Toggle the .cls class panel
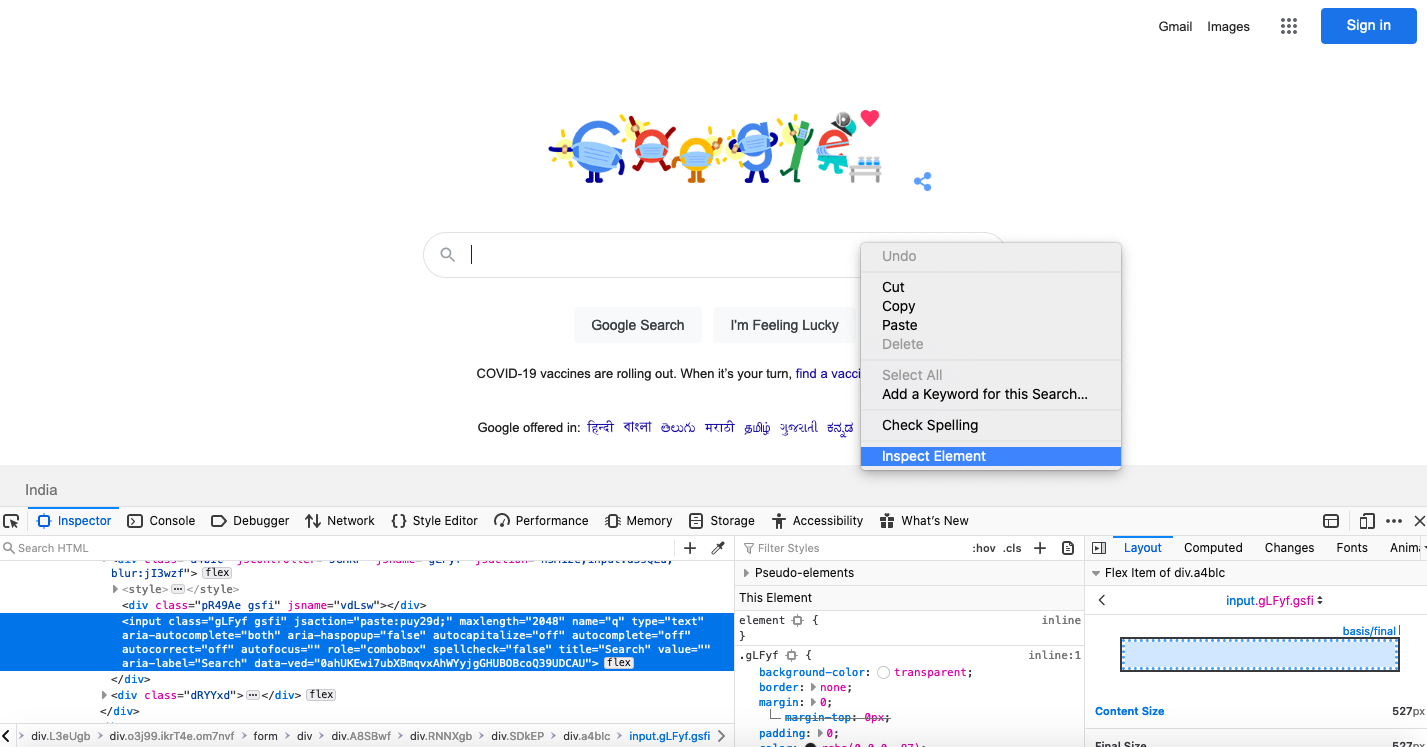 tap(1012, 548)
